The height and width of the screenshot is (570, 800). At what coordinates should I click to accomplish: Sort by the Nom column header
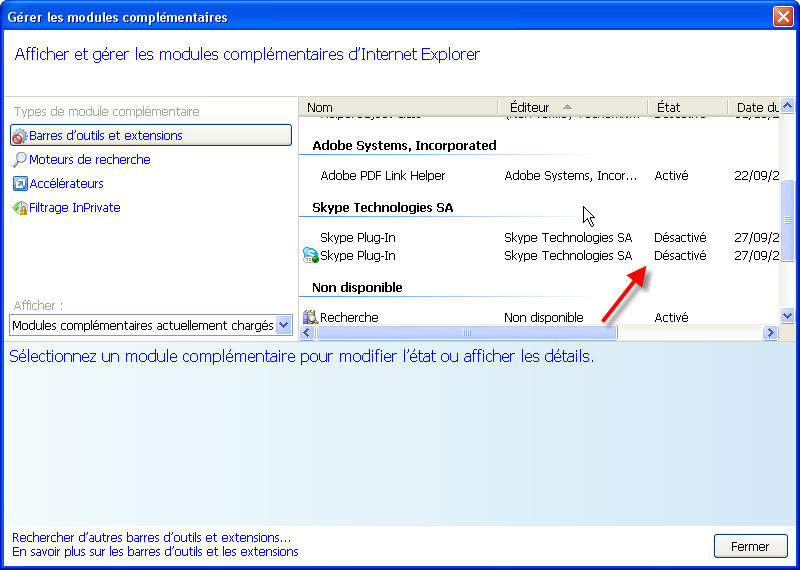point(398,107)
